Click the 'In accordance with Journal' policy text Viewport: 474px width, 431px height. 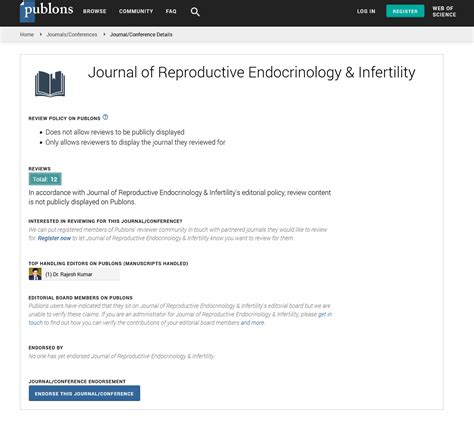[x=180, y=197]
